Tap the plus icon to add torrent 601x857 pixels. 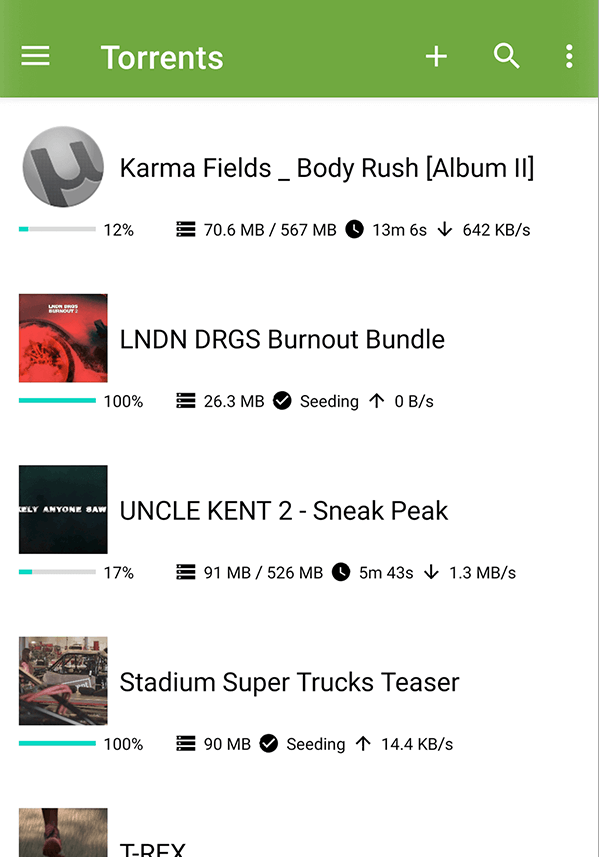pyautogui.click(x=436, y=56)
